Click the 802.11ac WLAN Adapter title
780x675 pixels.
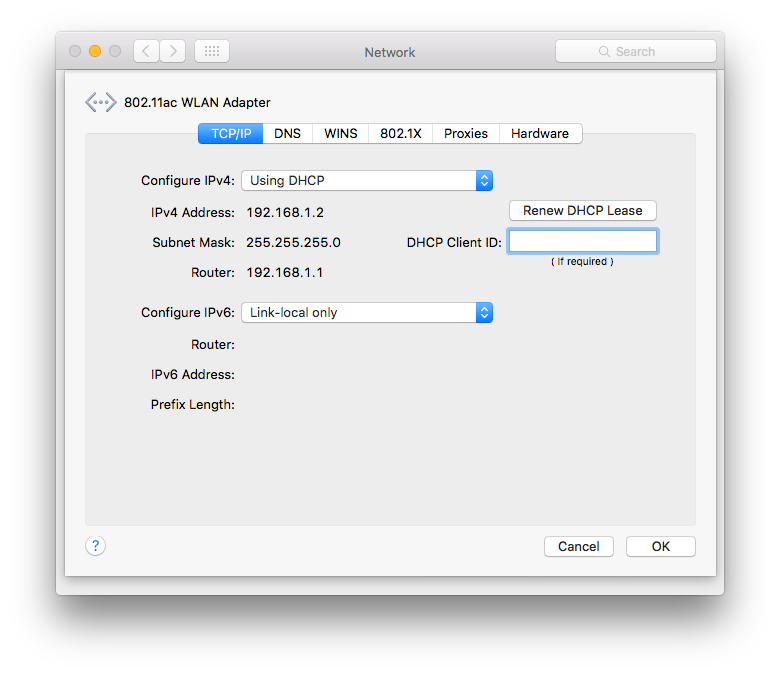197,102
